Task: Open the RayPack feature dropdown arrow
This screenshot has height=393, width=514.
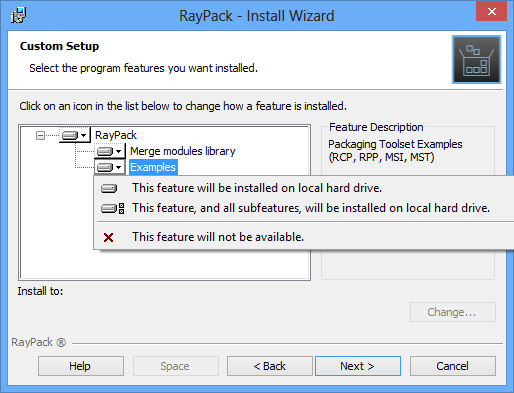Action: click(x=84, y=135)
